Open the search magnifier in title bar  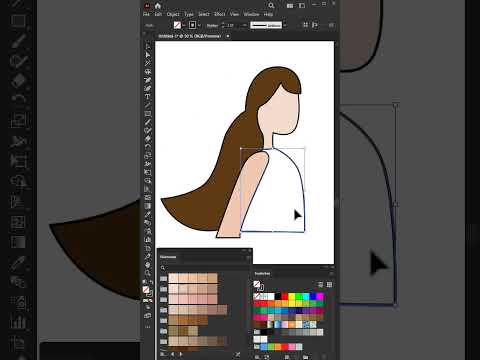(x=271, y=5)
